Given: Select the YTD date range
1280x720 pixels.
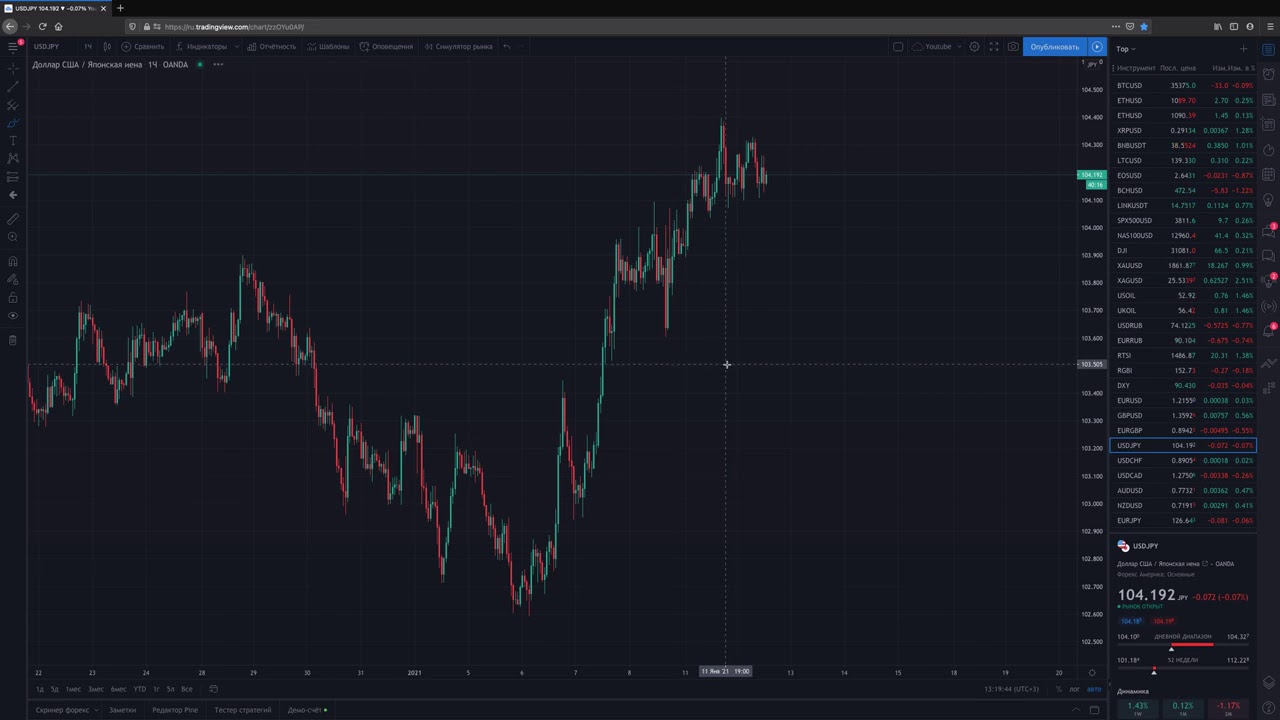Looking at the screenshot, I should [139, 689].
